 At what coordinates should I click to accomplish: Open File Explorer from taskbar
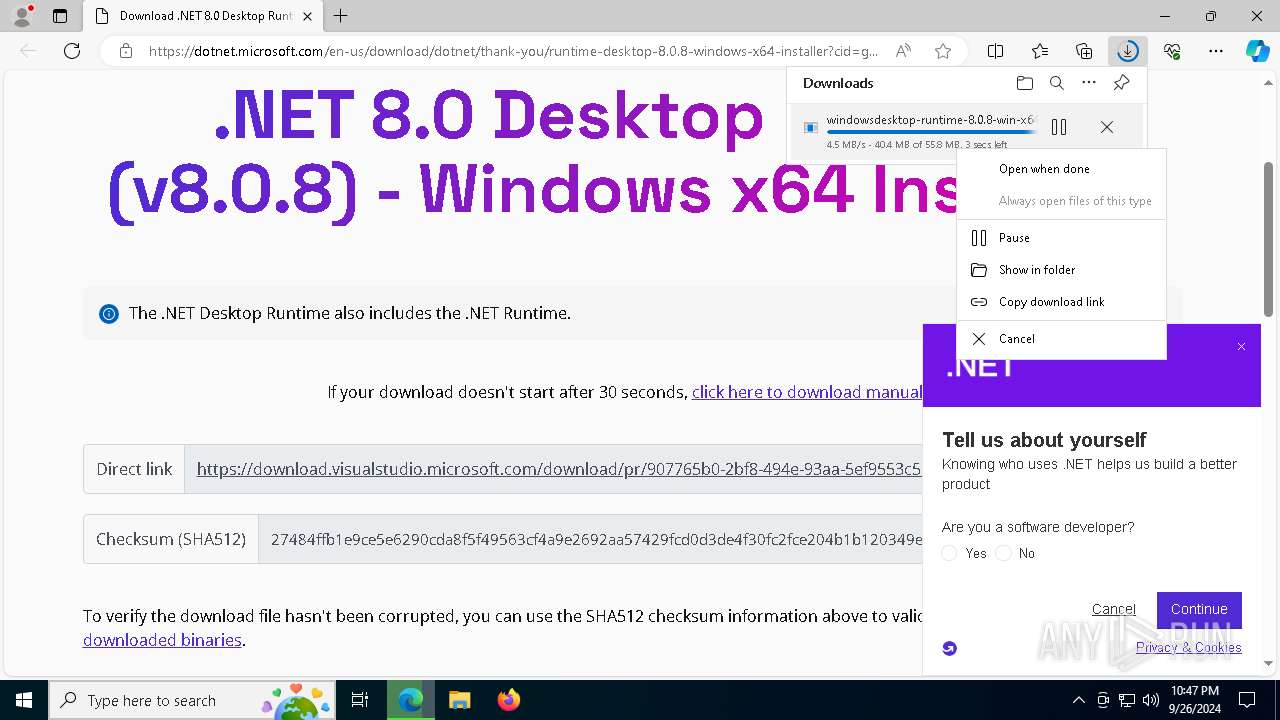(459, 700)
